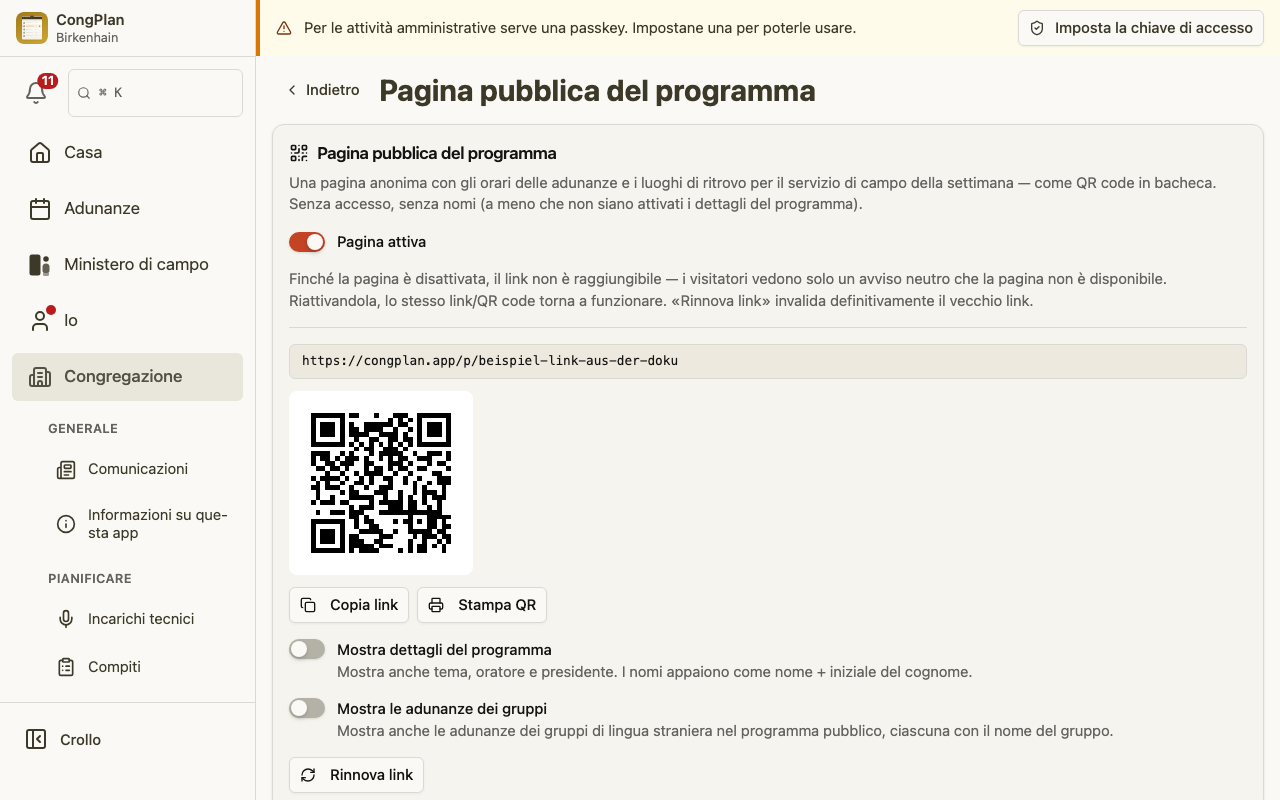This screenshot has height=800, width=1280.
Task: Focus the search field with ⌘ K
Action: (x=155, y=93)
